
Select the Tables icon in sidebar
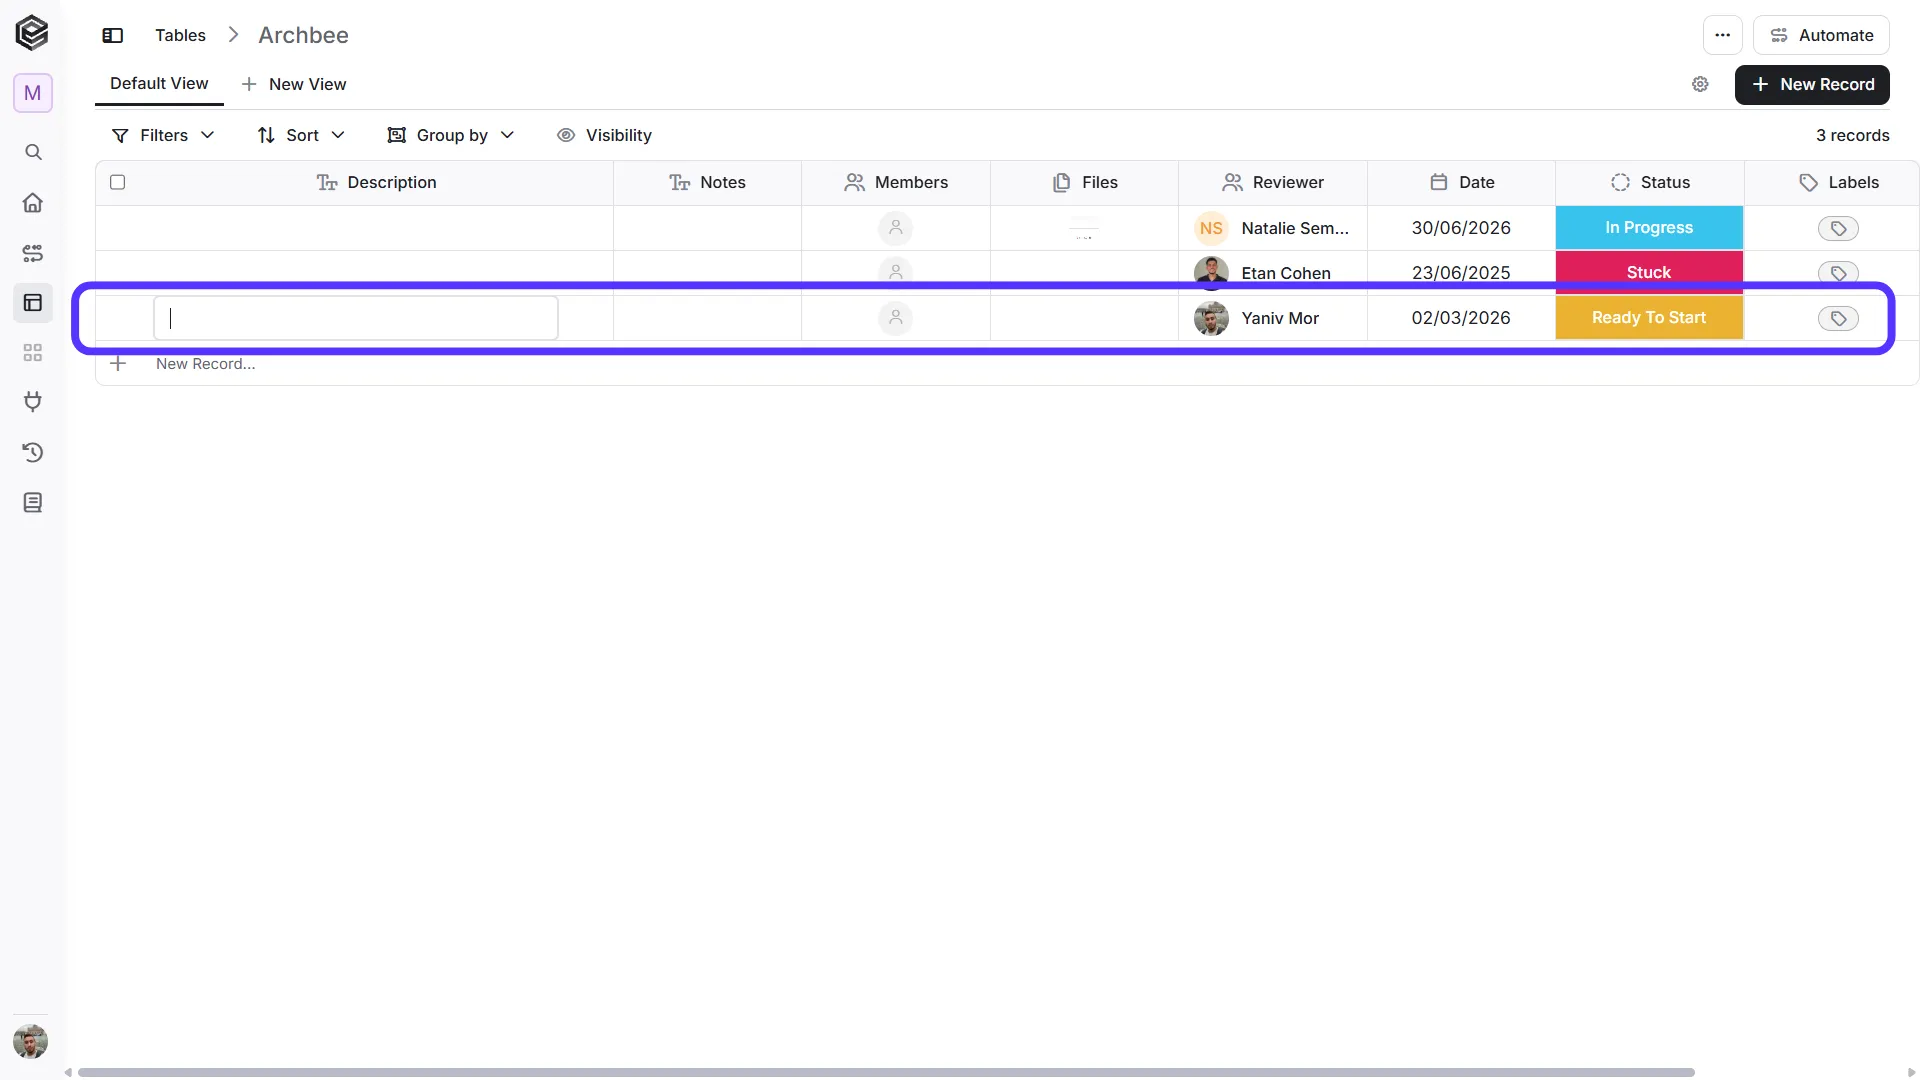pos(33,302)
